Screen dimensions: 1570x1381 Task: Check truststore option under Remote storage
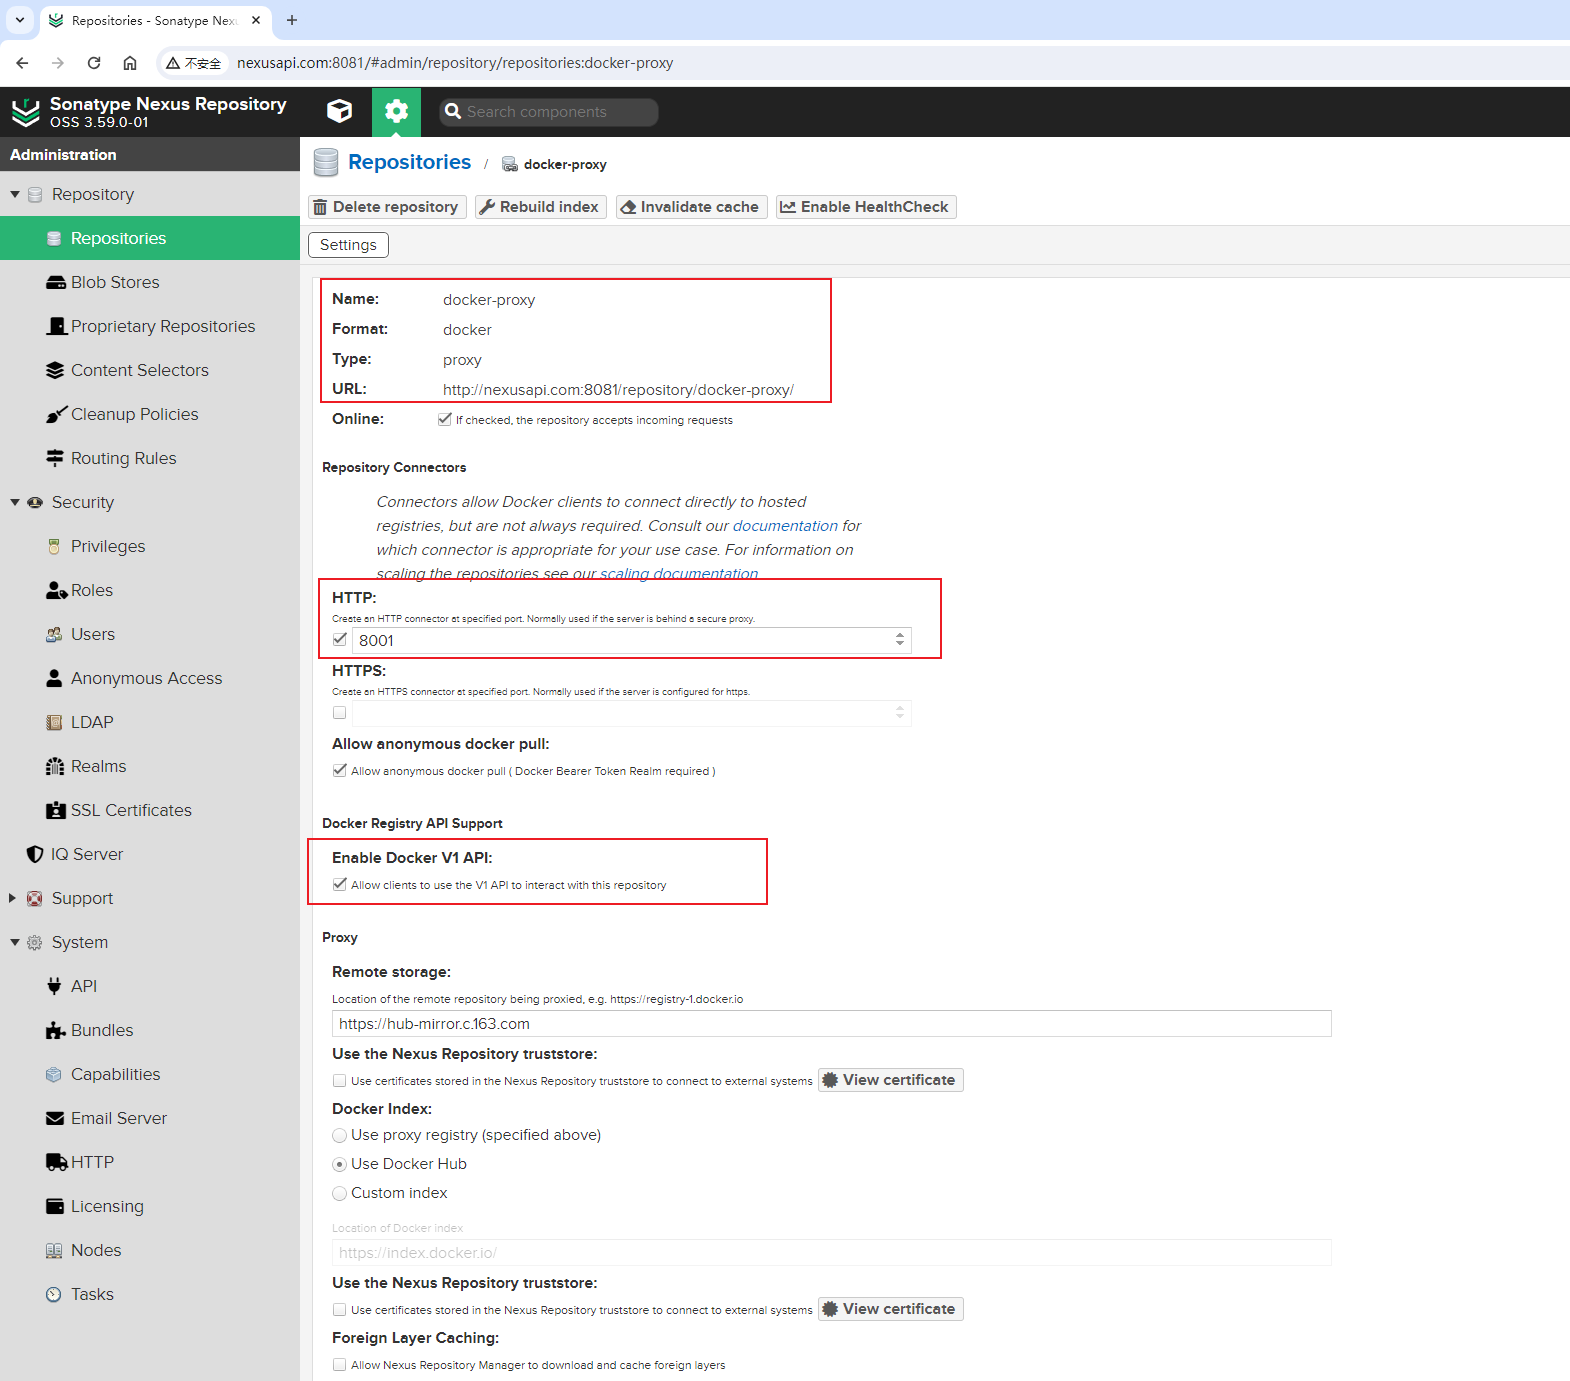(x=340, y=1080)
